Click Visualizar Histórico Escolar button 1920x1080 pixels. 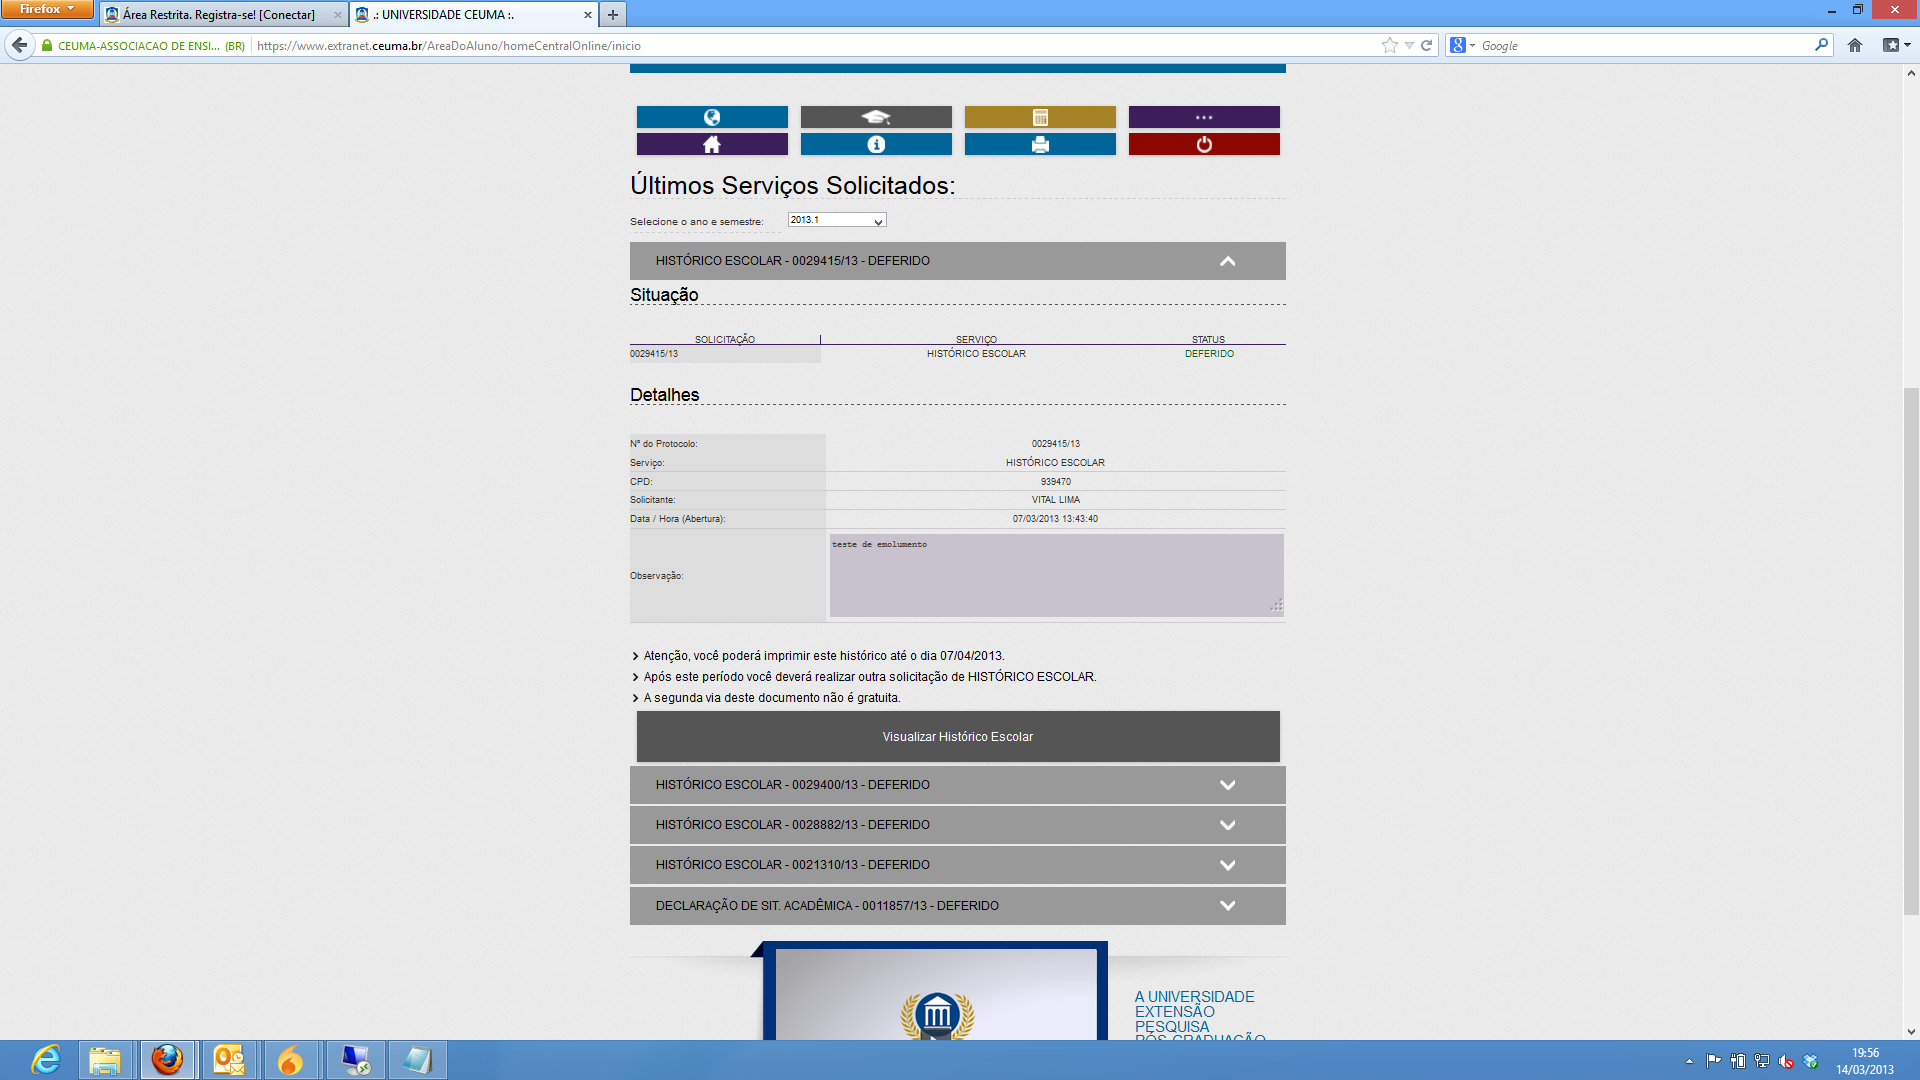[958, 737]
